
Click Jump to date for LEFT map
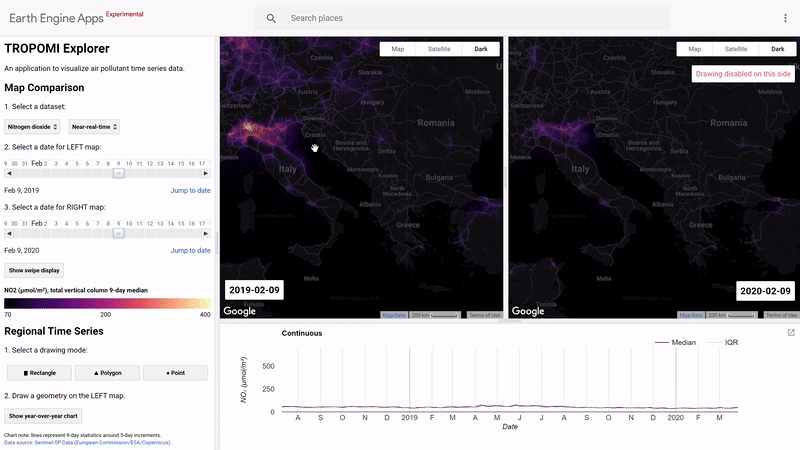tap(190, 190)
